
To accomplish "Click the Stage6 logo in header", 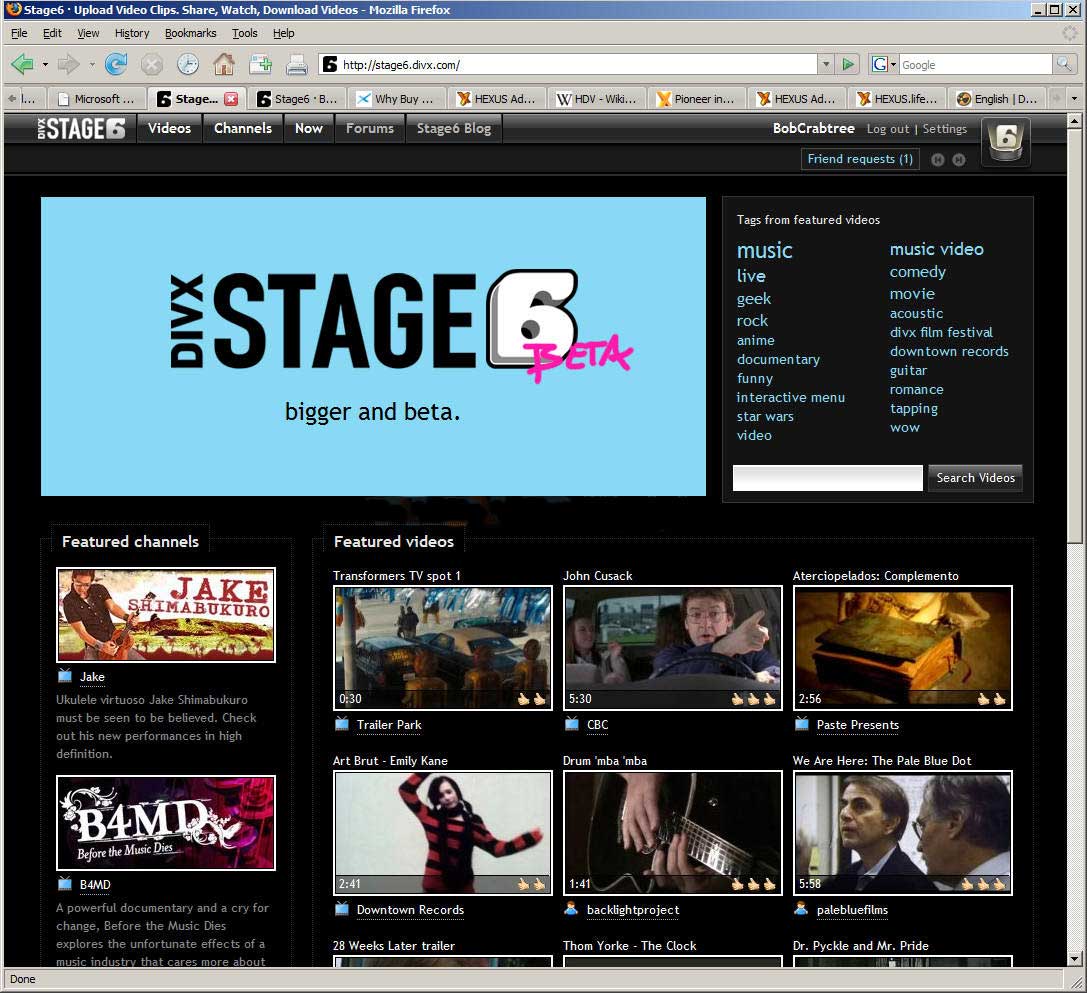I will pyautogui.click(x=82, y=128).
